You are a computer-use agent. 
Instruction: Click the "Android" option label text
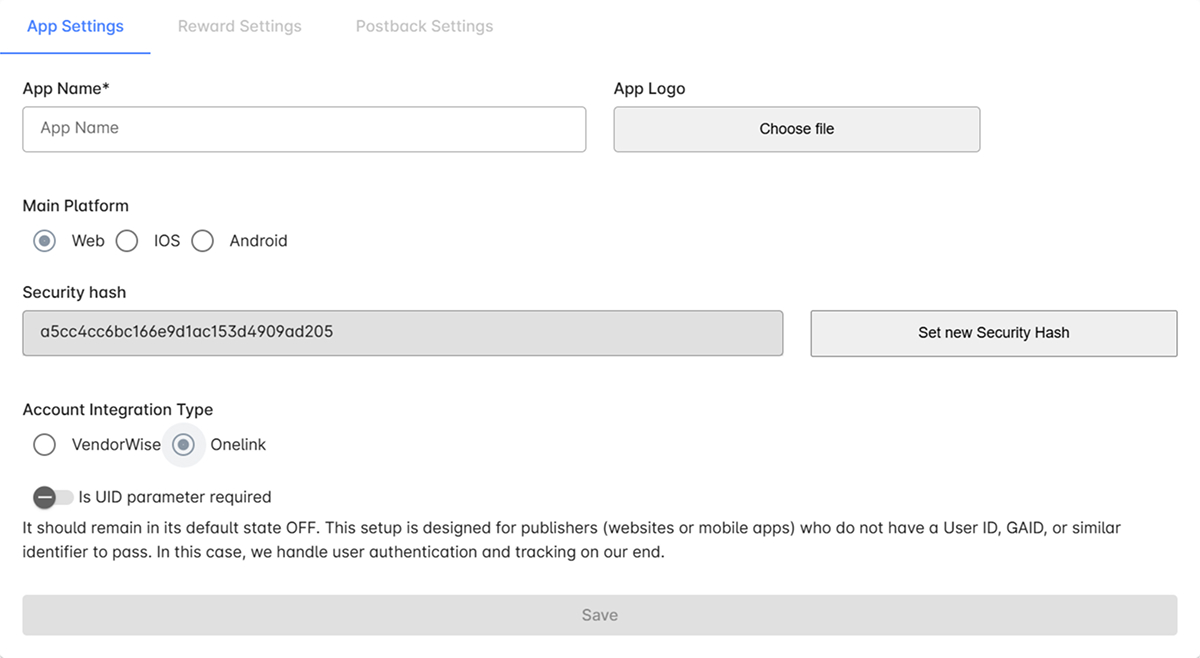tap(258, 241)
